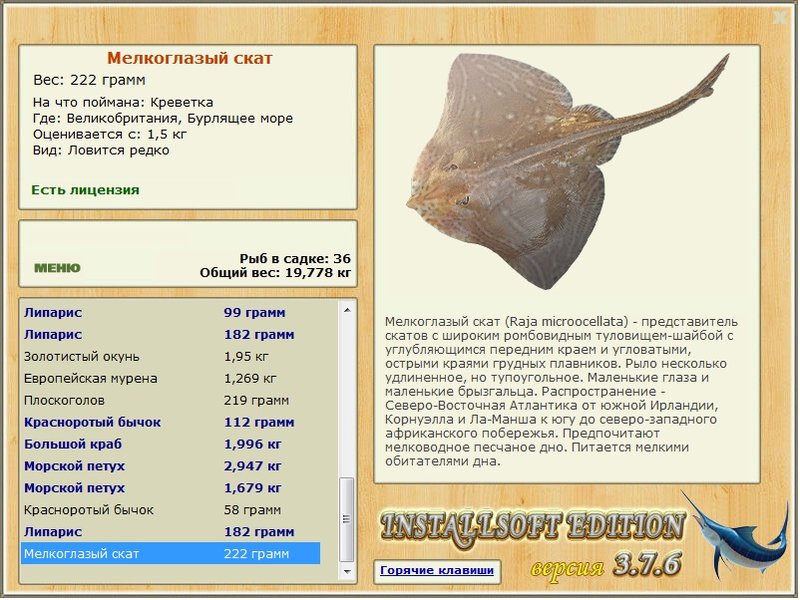Screen dimensions: 800x600
Task: Select Морской петух 2,947 кг row
Action: (170, 466)
